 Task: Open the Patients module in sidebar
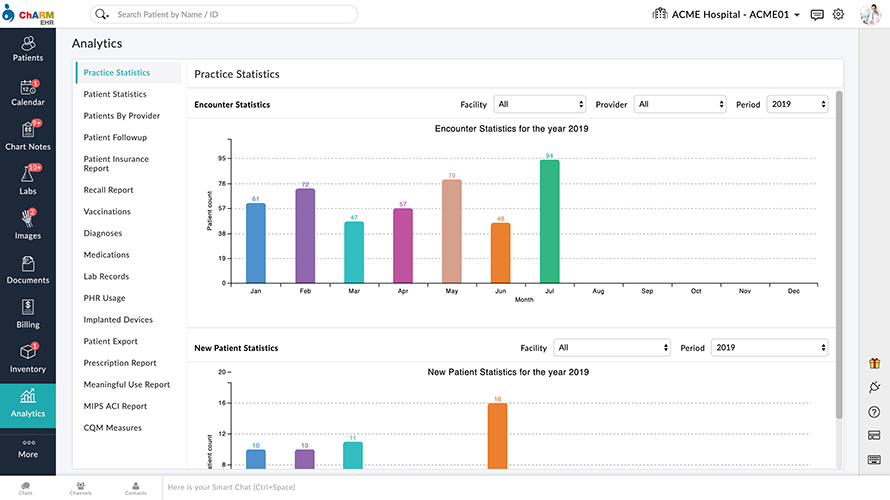tap(28, 49)
